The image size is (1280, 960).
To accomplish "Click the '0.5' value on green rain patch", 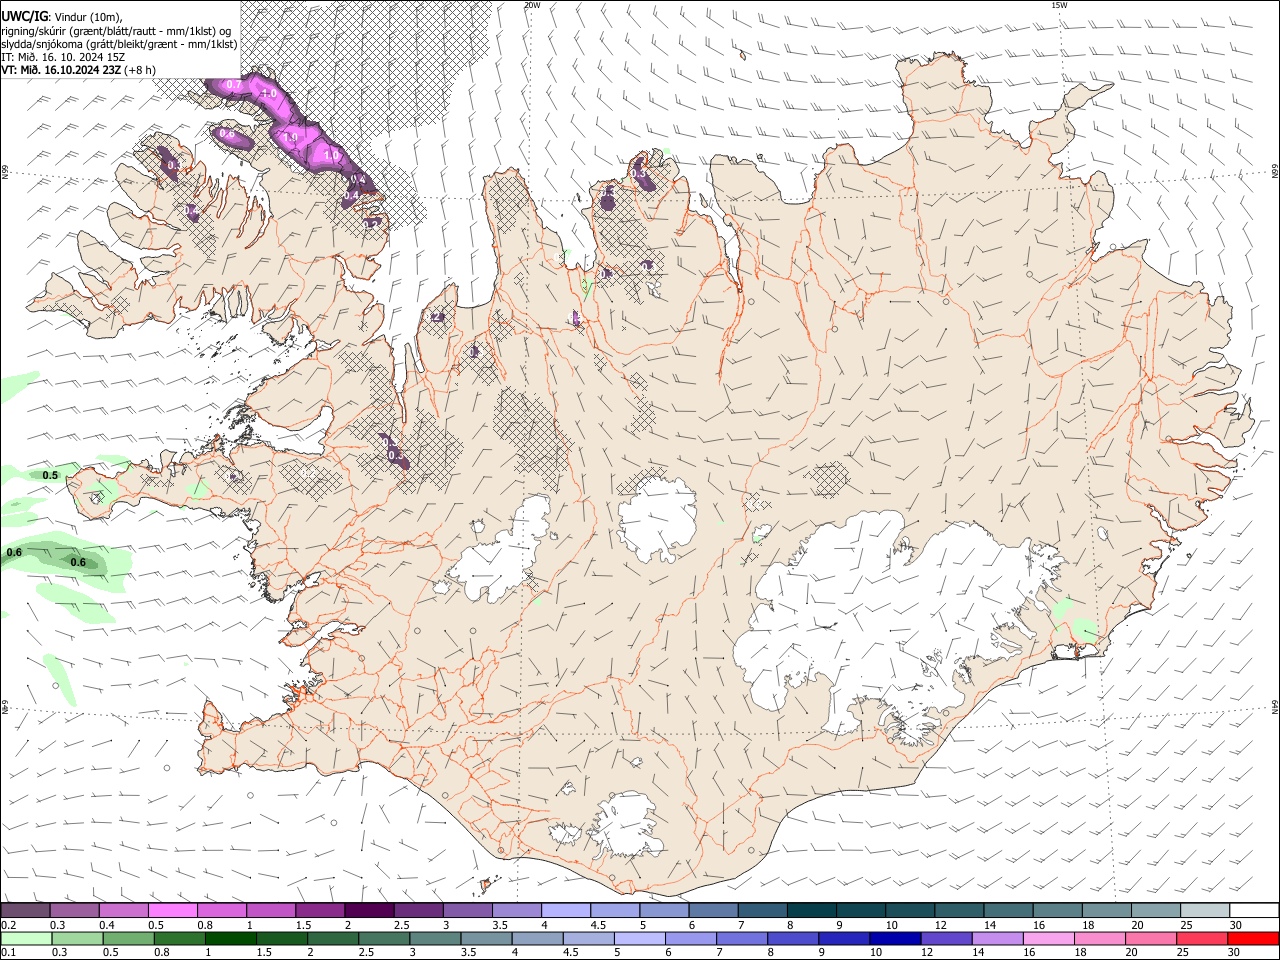I will 50,475.
